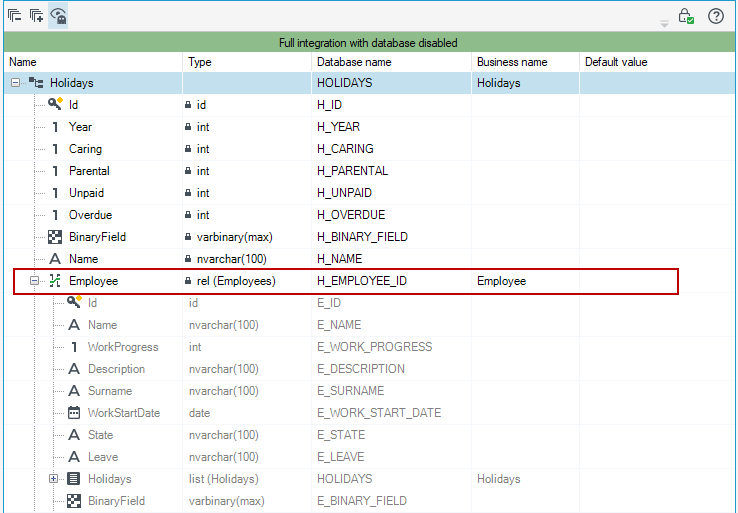Click the integer icon beside WorkProgress
The width and height of the screenshot is (738, 513).
pos(74,347)
